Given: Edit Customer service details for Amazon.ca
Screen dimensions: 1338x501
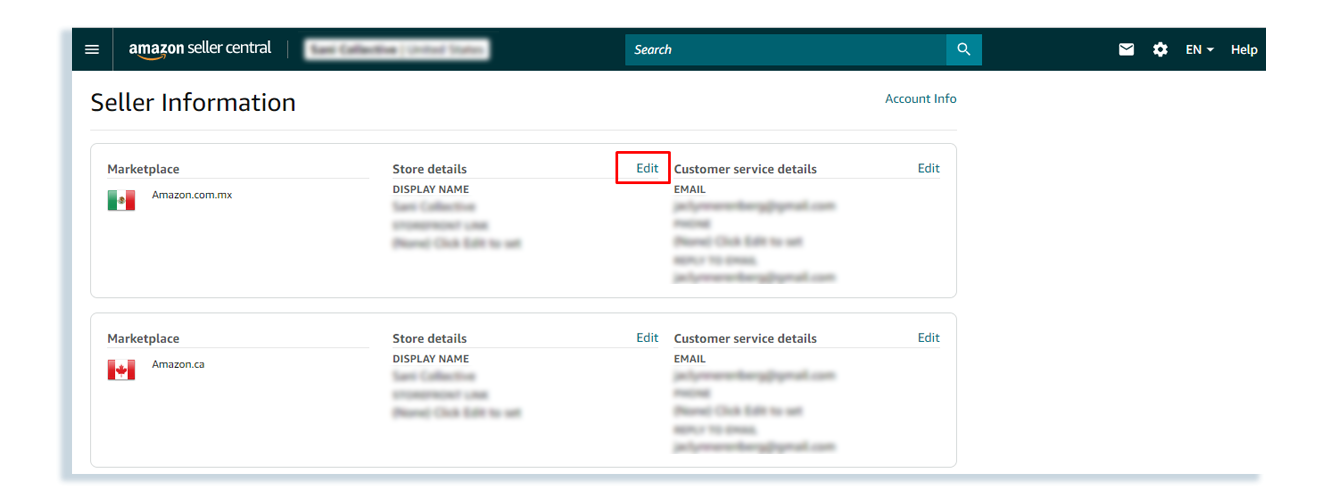Looking at the screenshot, I should [x=929, y=338].
